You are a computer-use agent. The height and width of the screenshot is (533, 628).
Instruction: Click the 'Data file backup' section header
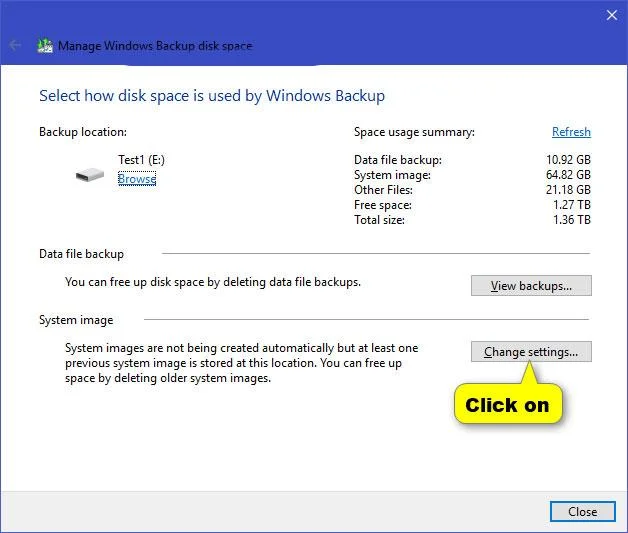pos(81,254)
